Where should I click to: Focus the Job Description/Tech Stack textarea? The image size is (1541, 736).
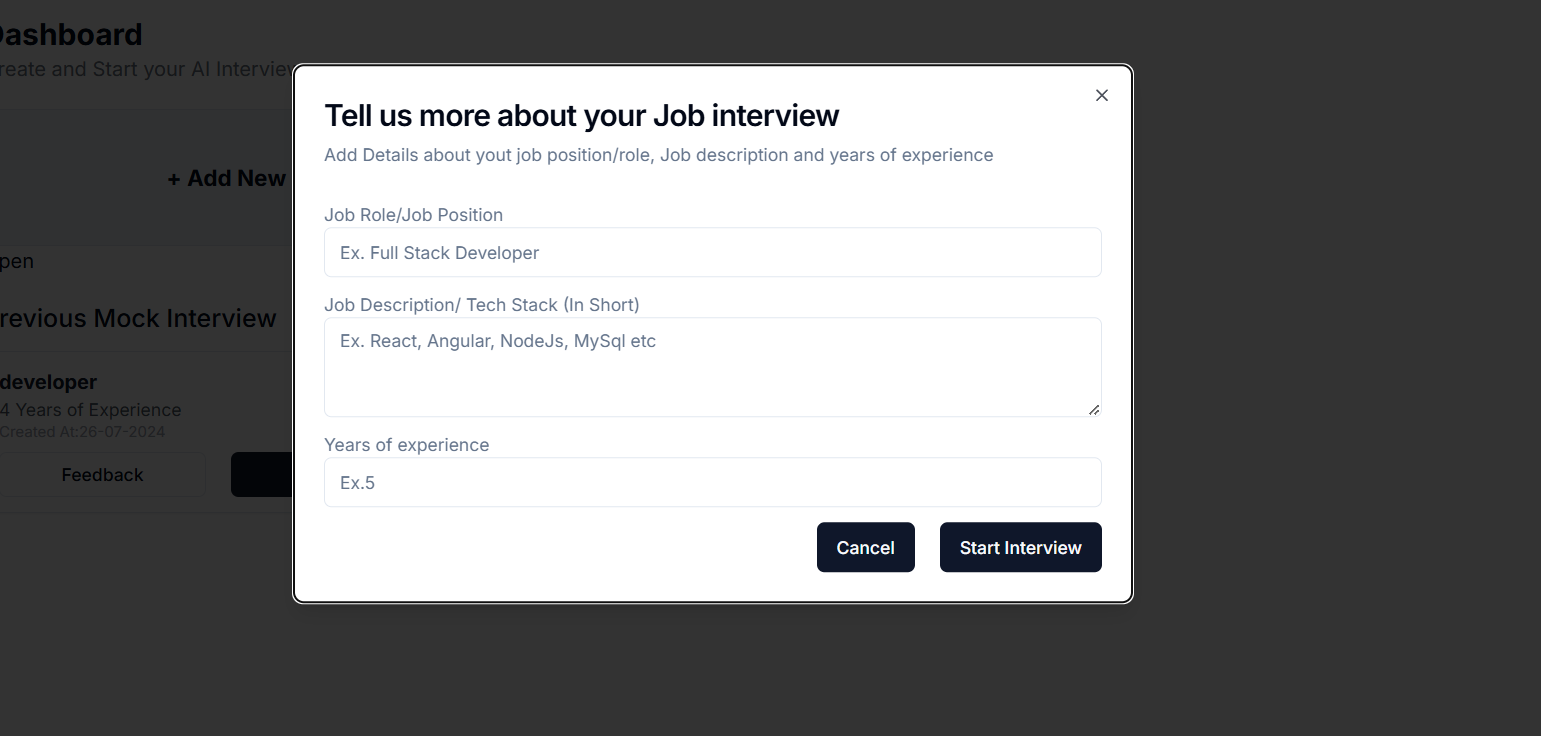tap(712, 367)
